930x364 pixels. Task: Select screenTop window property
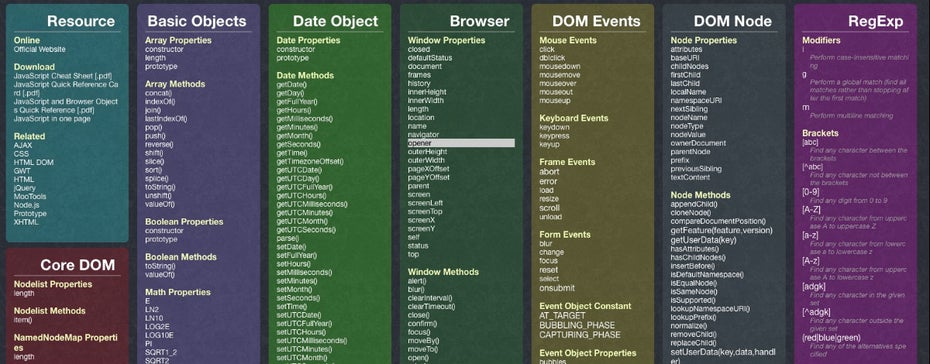click(x=425, y=212)
